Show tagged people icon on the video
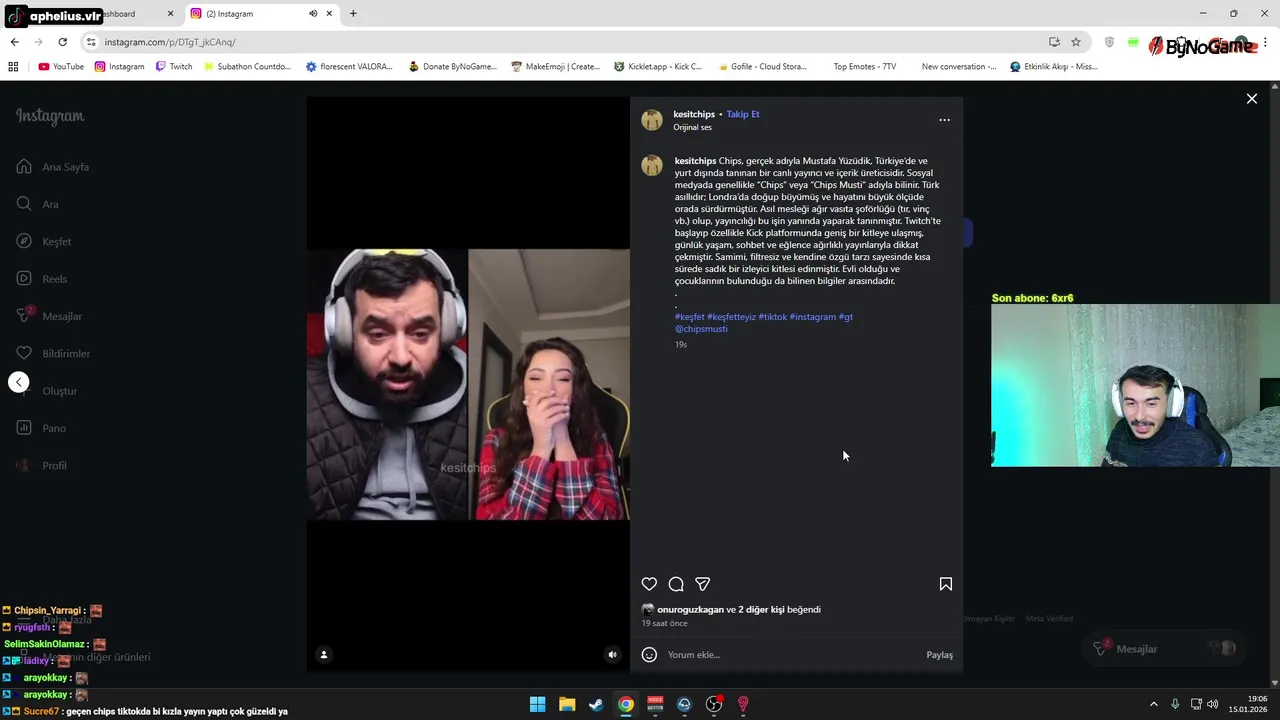Screen dimensions: 1280x720 pyautogui.click(x=323, y=655)
